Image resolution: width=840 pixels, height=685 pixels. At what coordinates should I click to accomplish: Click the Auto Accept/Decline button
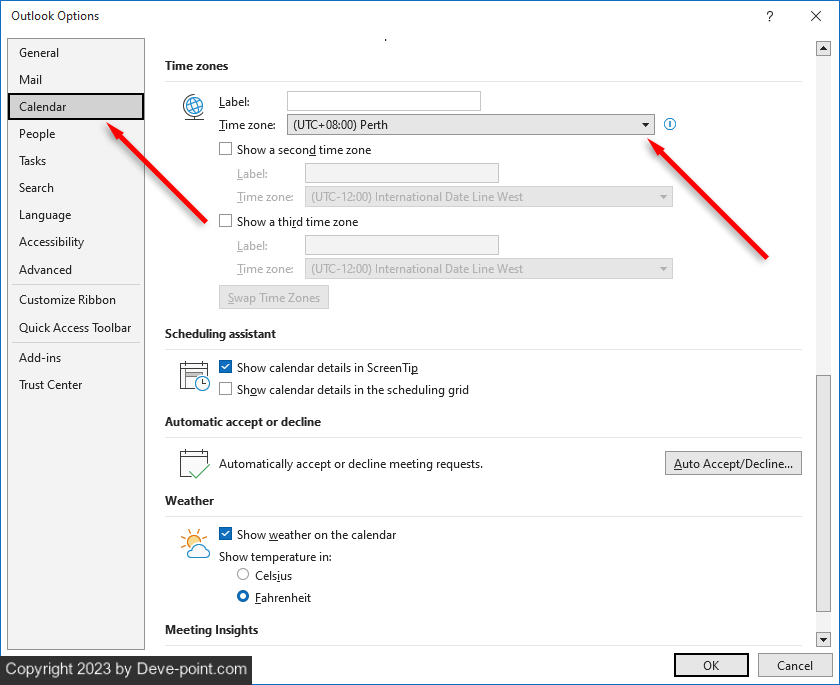point(733,464)
